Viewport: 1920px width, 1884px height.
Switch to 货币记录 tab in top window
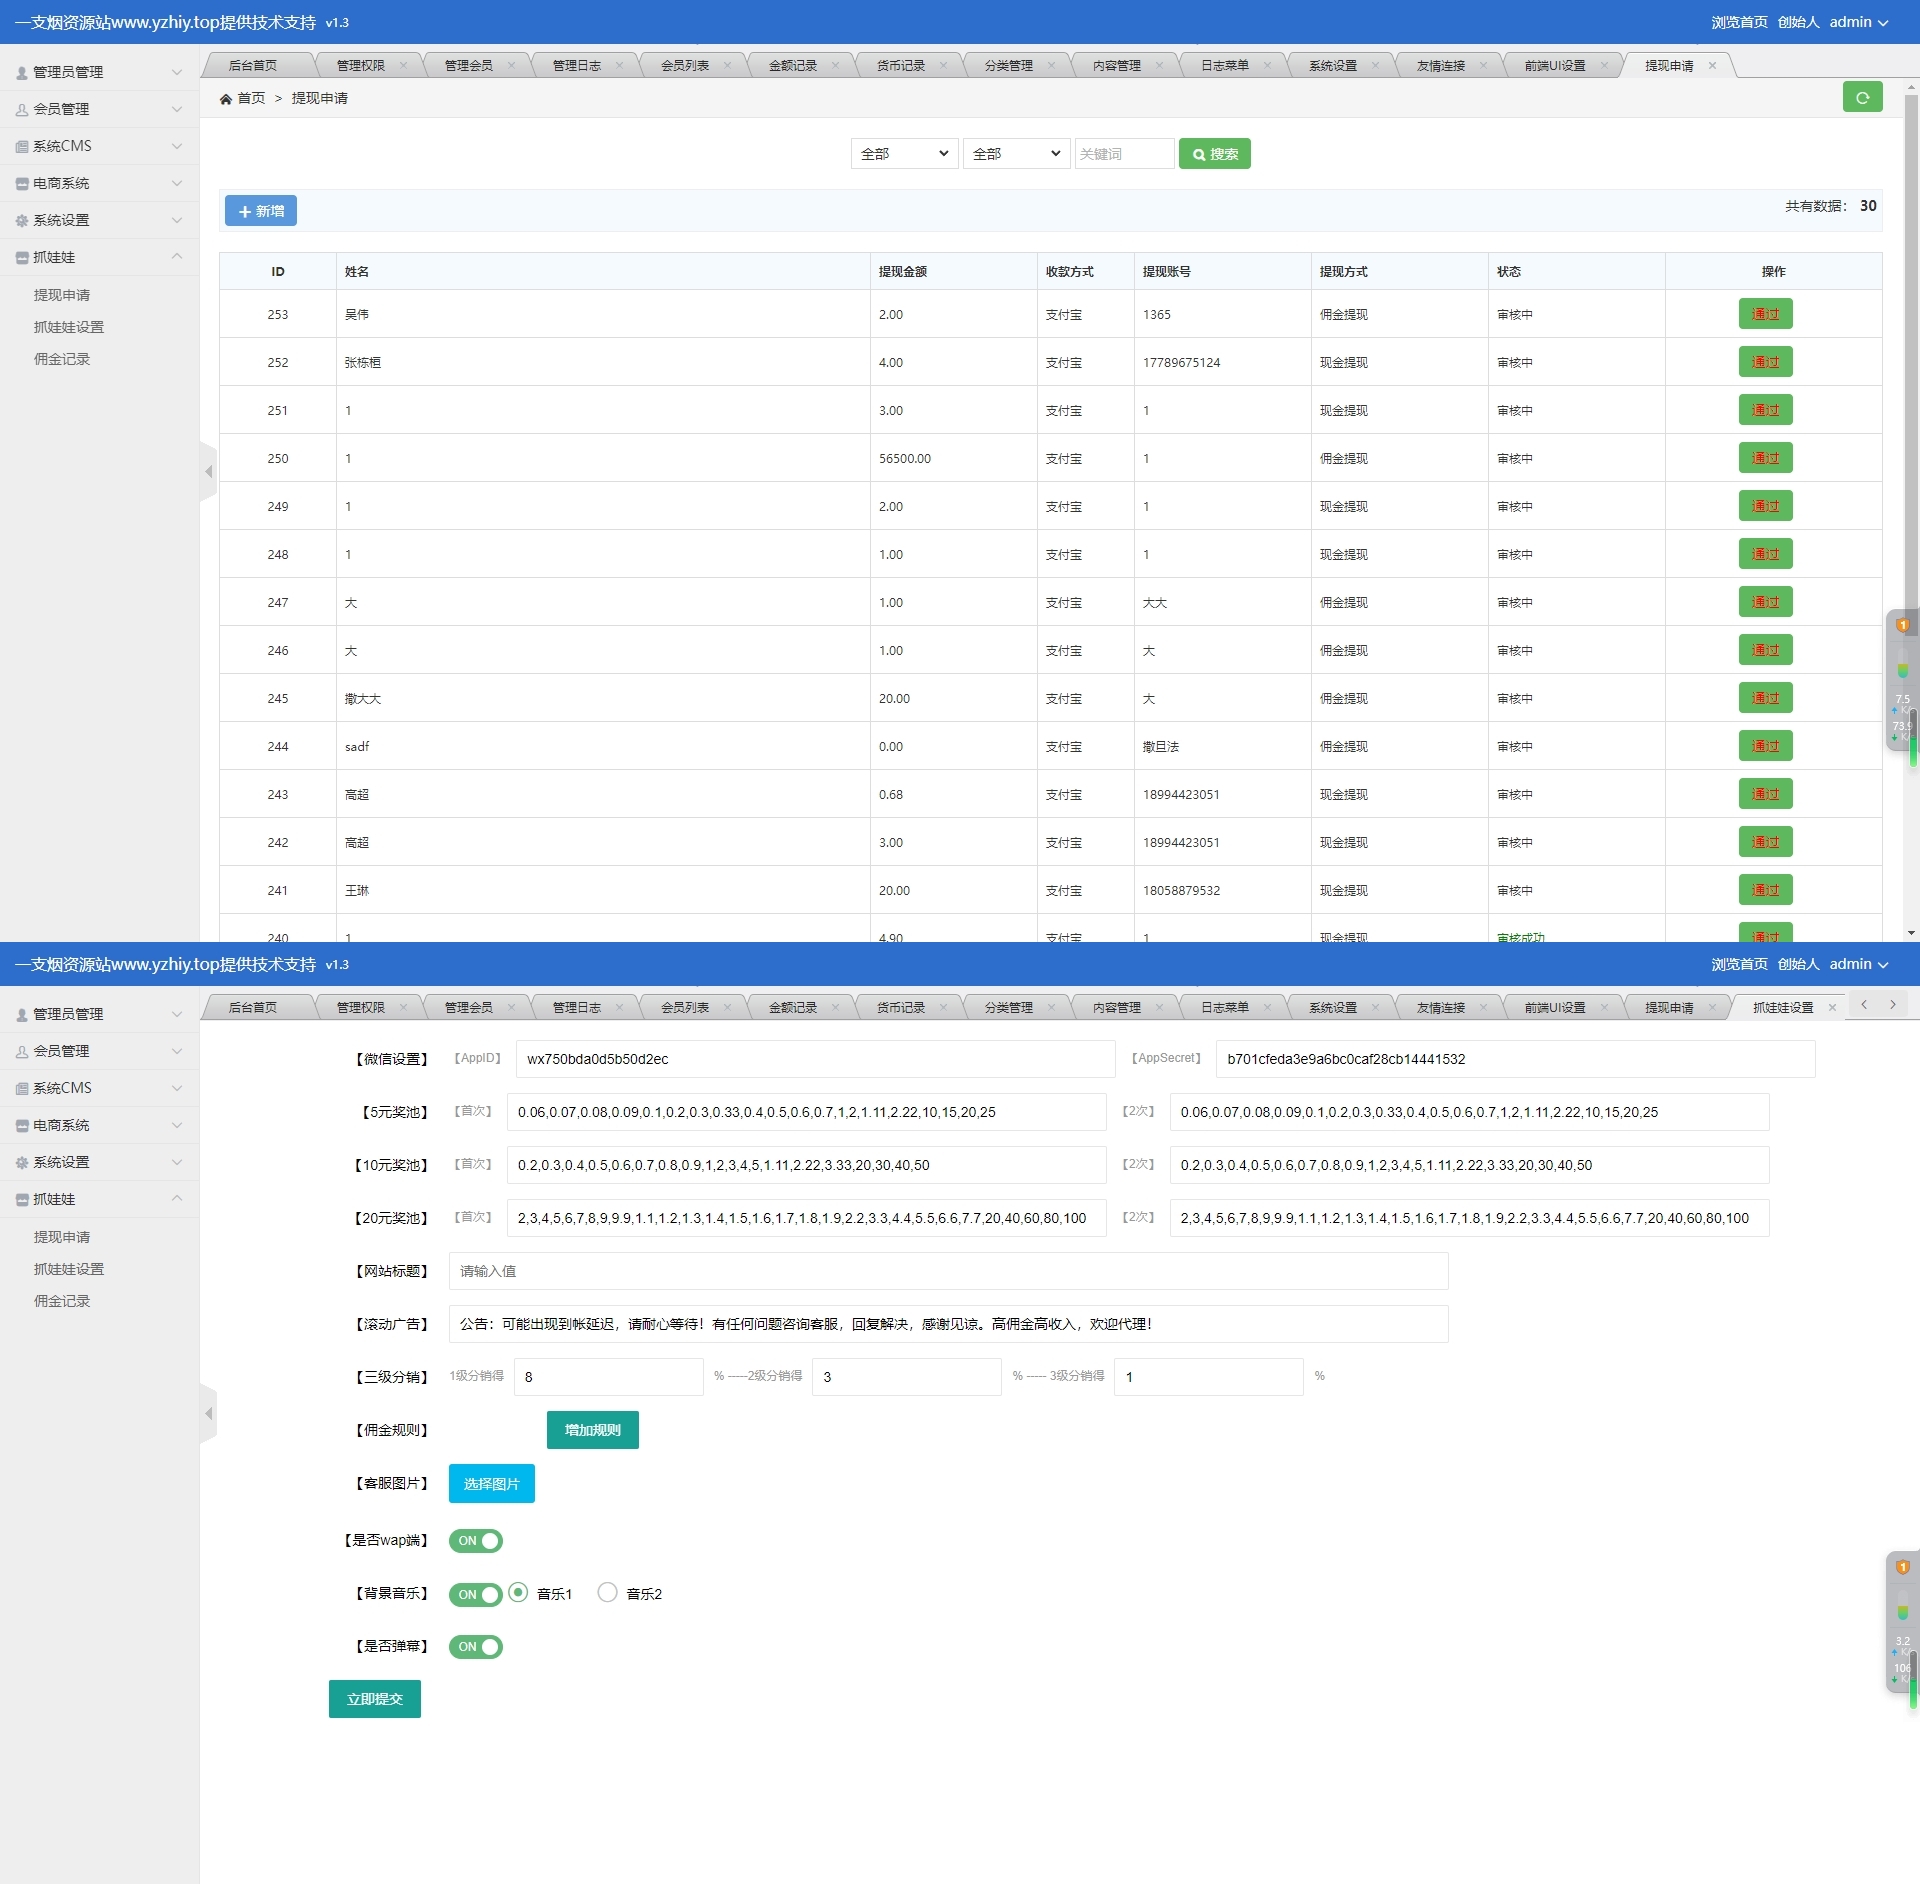(901, 65)
